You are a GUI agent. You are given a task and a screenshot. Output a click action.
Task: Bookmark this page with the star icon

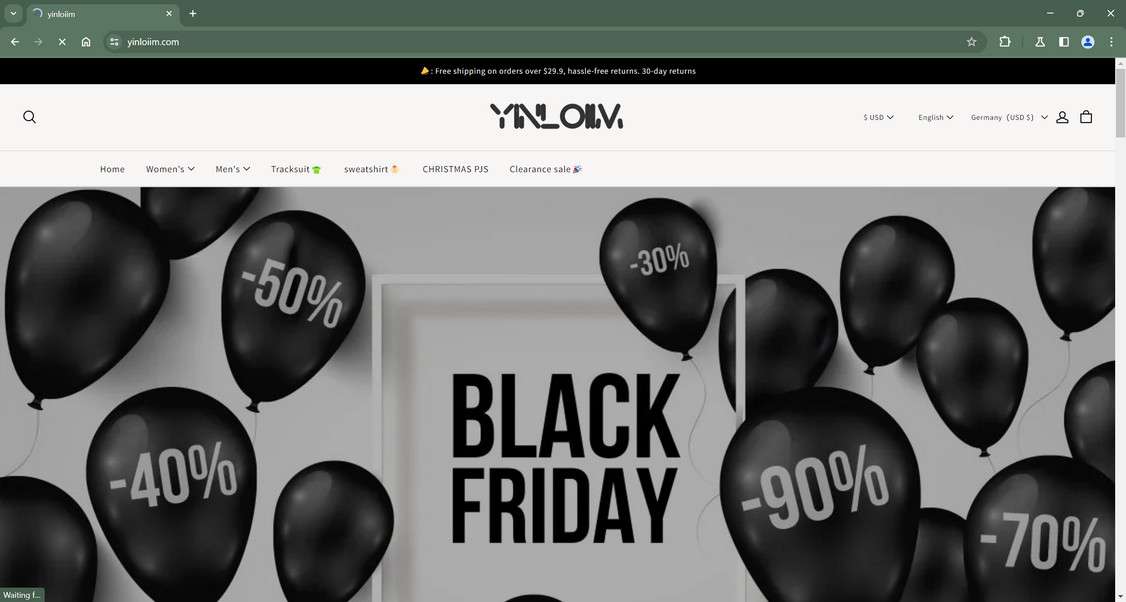pyautogui.click(x=972, y=42)
